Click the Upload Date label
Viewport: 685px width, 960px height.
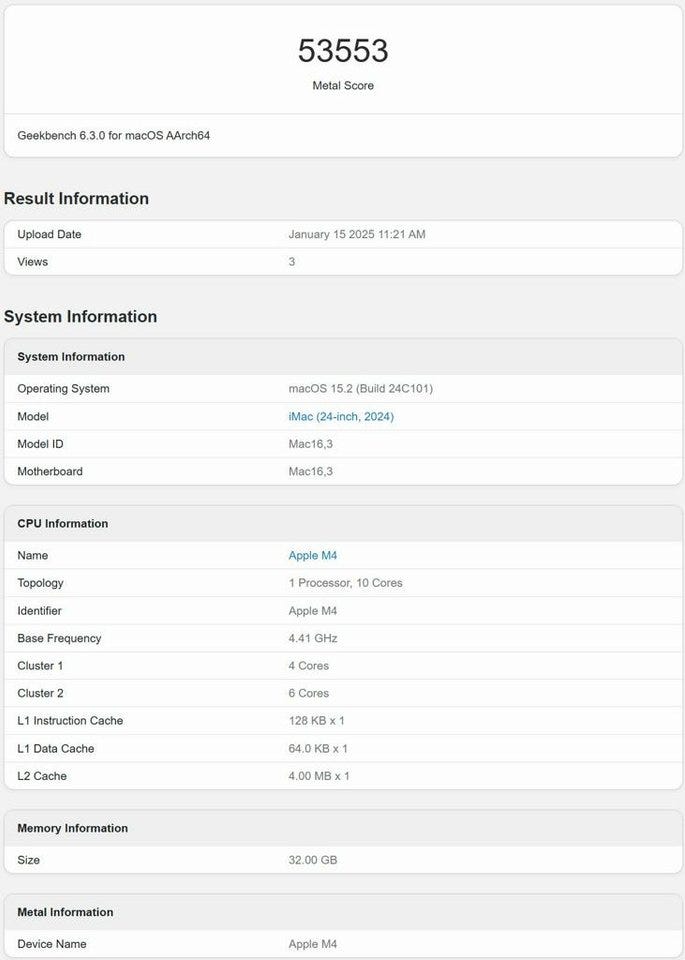pyautogui.click(x=49, y=234)
